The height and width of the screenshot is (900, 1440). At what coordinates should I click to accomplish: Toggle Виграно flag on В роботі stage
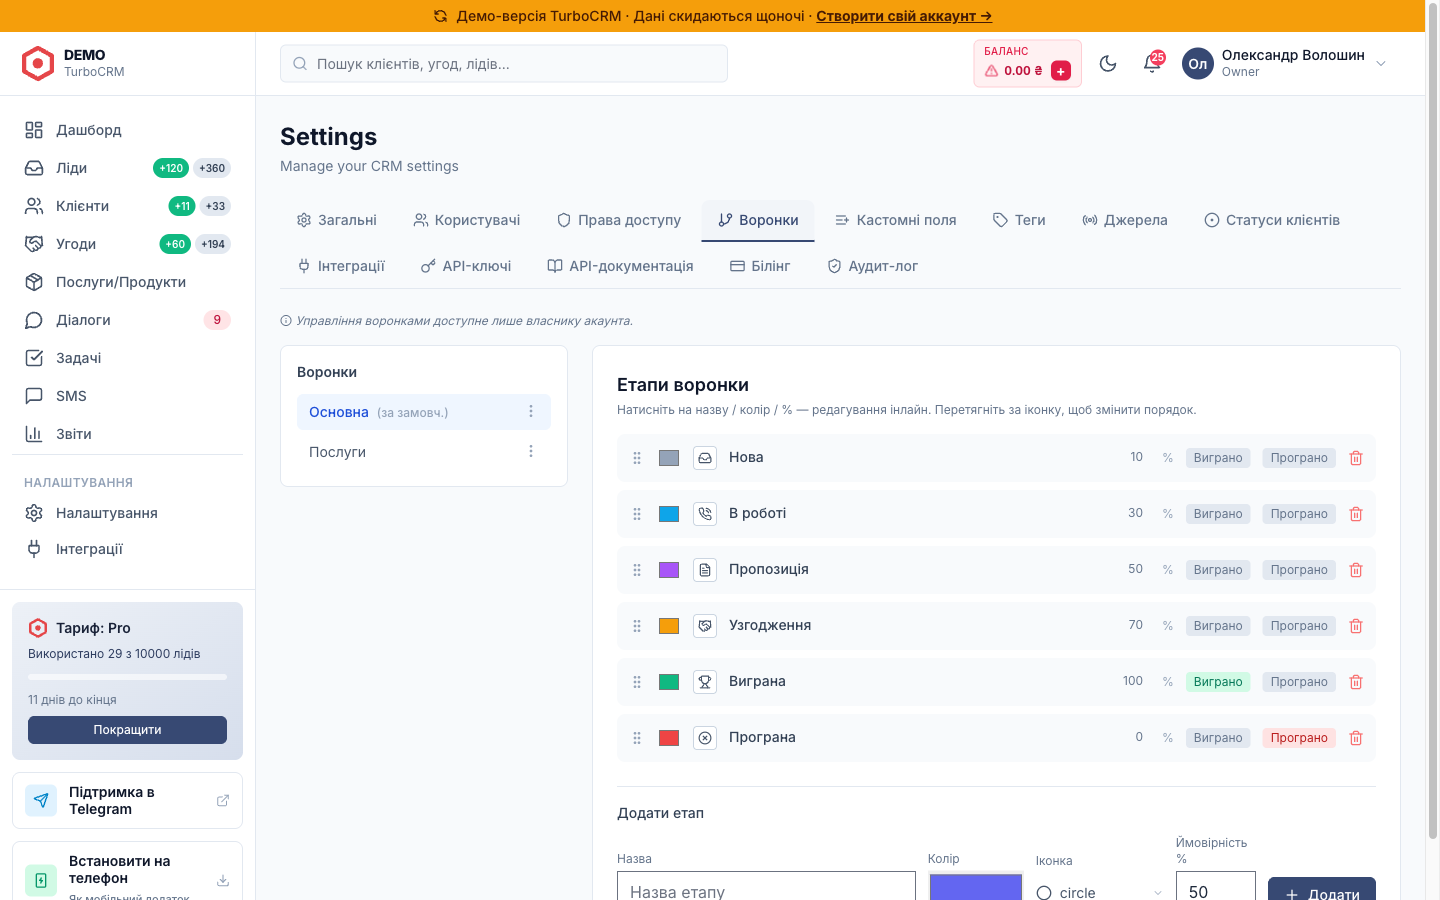[1218, 514]
